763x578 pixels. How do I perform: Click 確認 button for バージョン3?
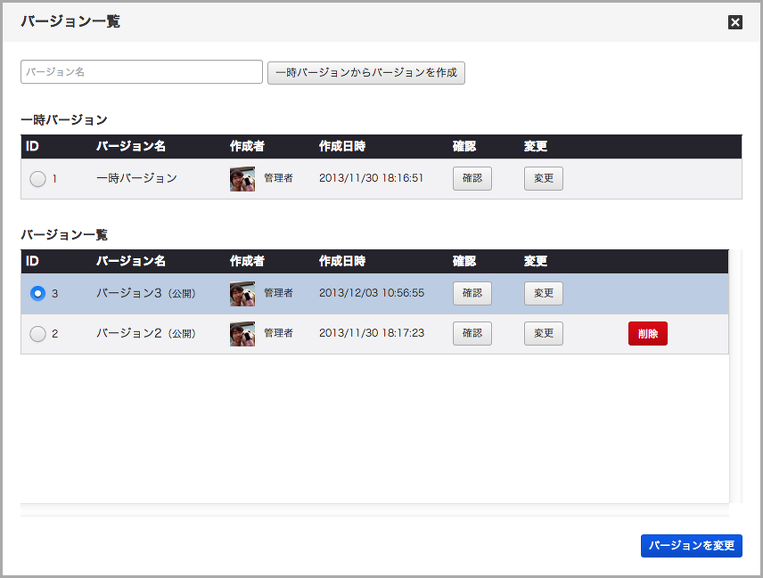[x=472, y=294]
